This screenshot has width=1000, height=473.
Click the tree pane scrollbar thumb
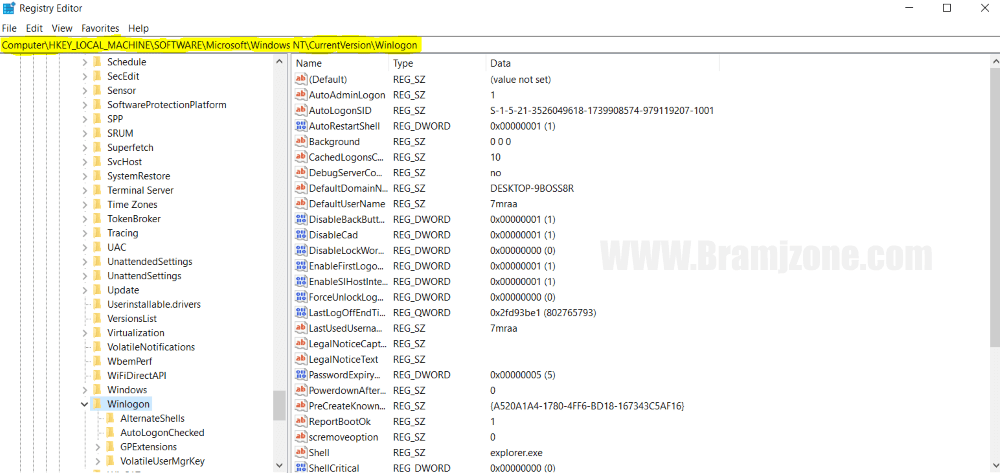(279, 405)
